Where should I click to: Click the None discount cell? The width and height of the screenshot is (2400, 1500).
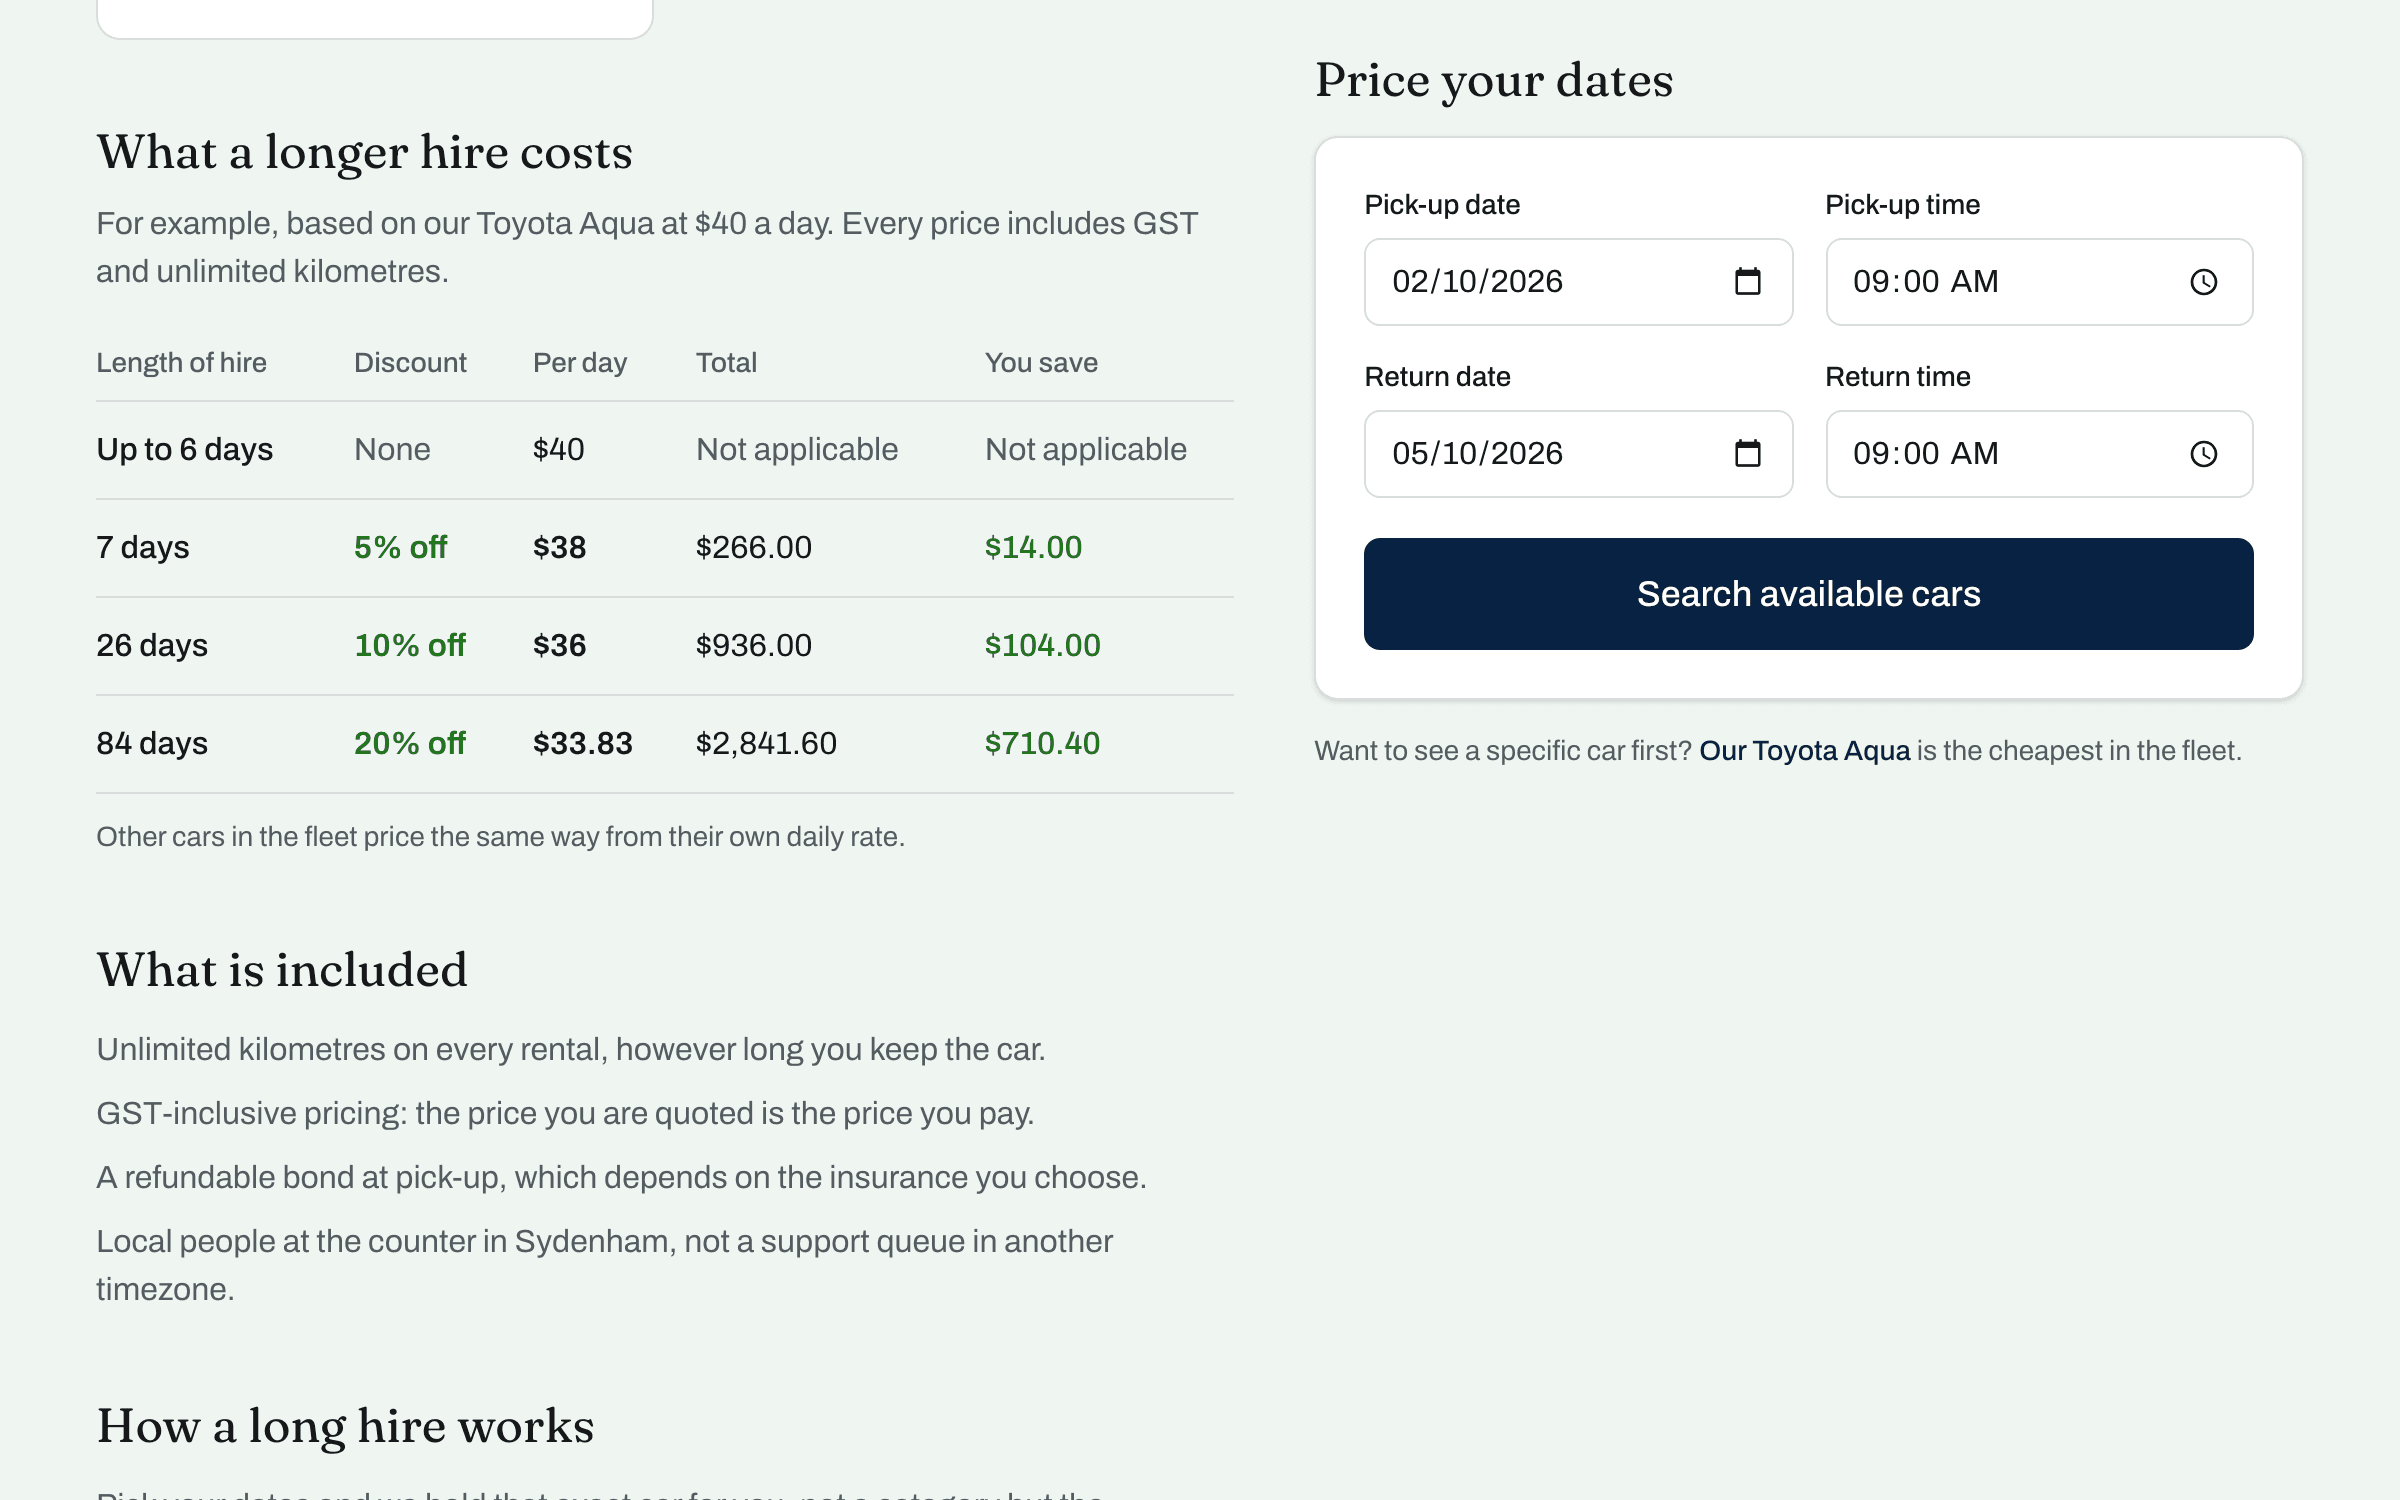pyautogui.click(x=392, y=450)
